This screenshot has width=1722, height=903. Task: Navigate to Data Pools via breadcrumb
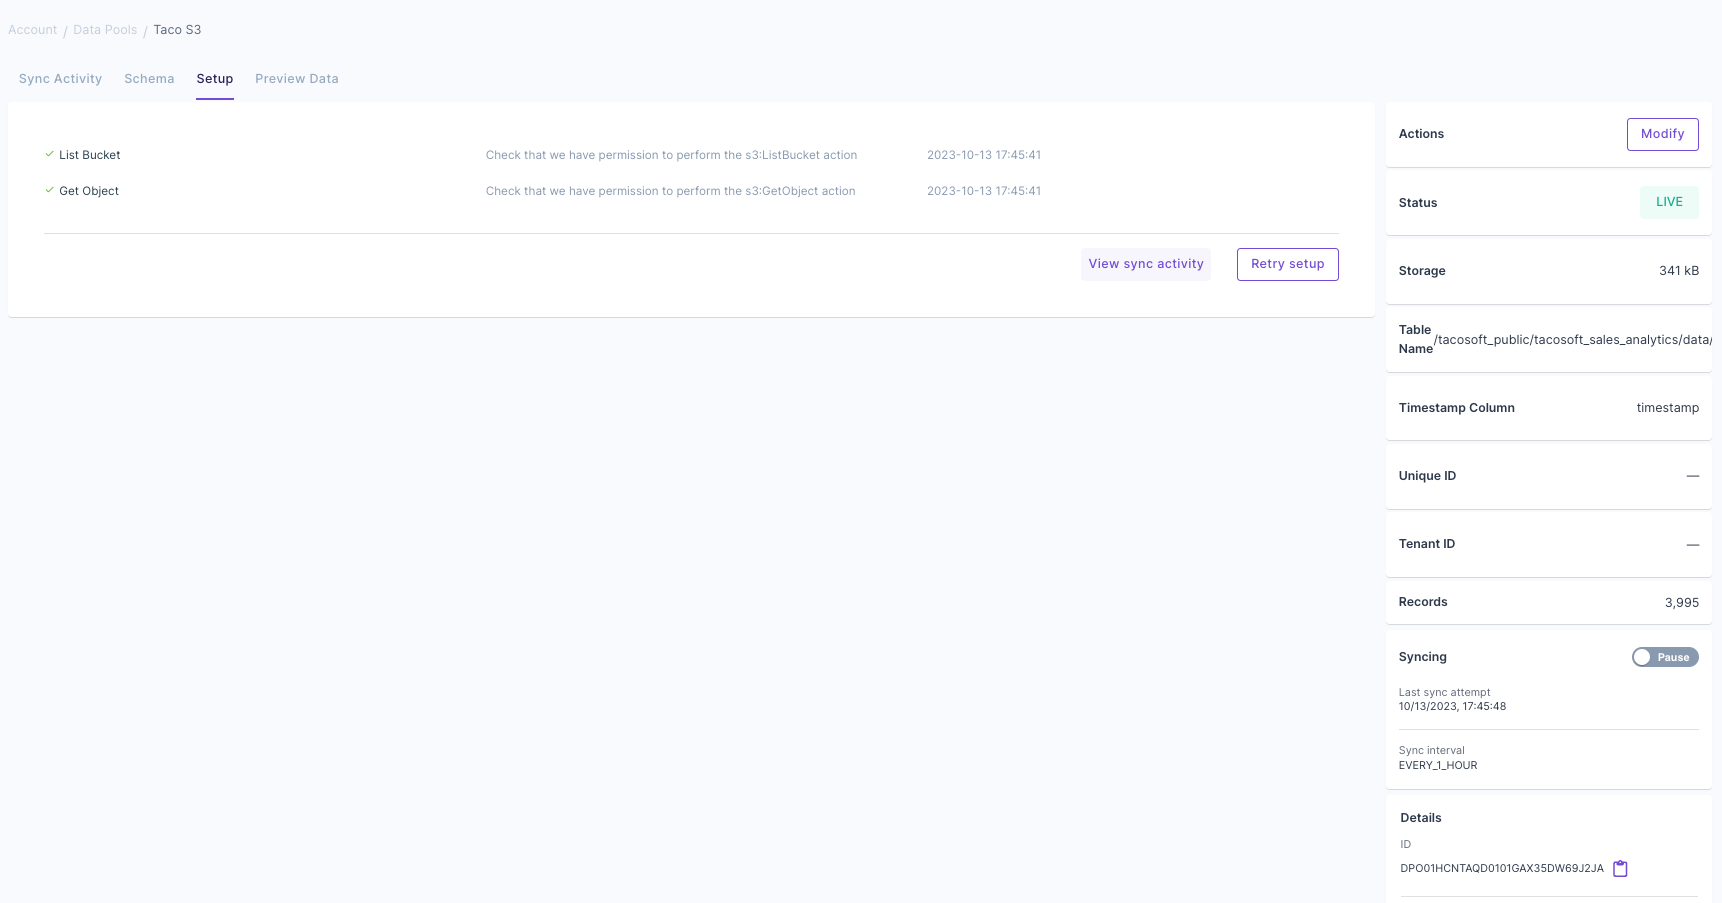[104, 29]
